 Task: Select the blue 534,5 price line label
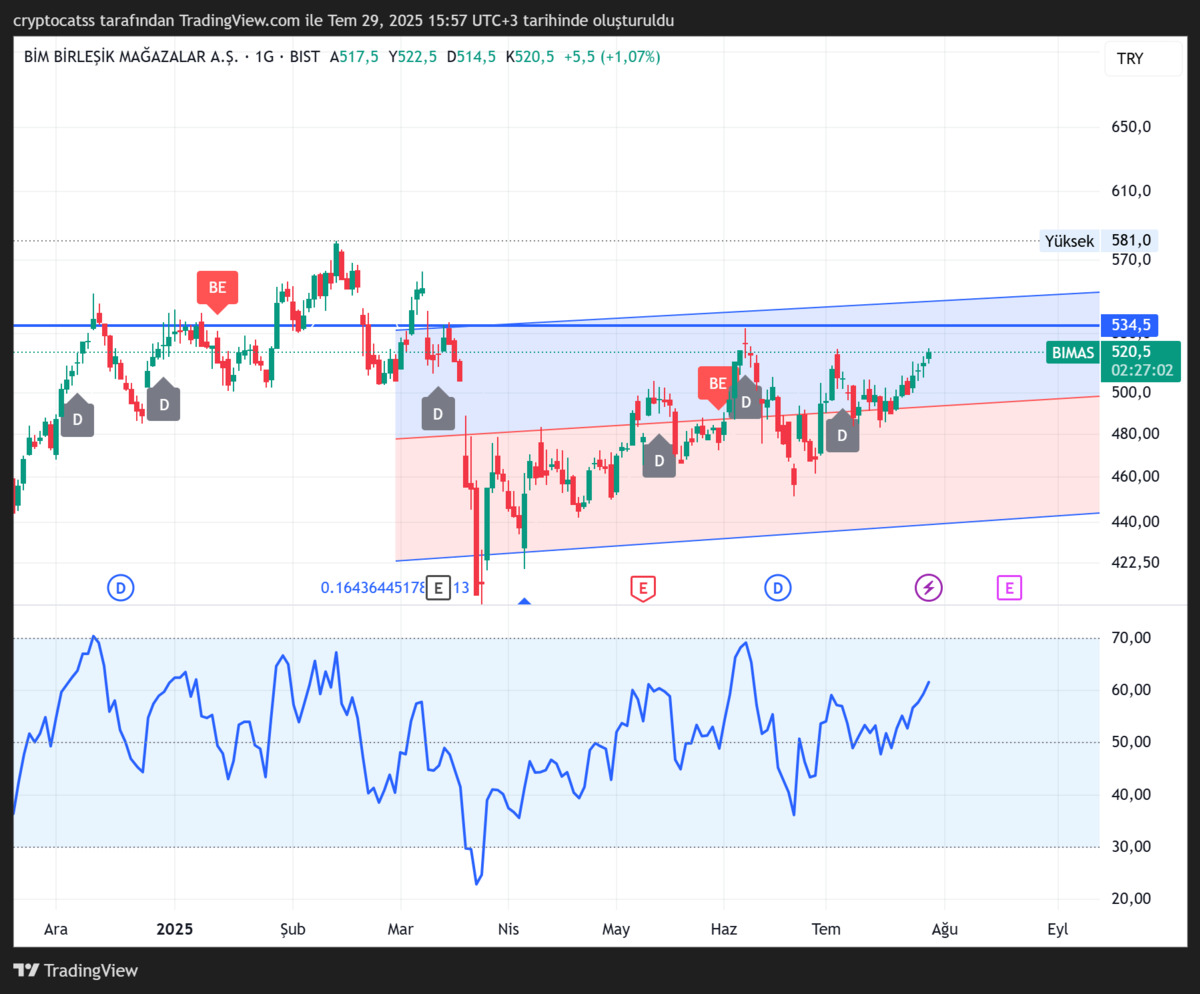tap(1129, 325)
